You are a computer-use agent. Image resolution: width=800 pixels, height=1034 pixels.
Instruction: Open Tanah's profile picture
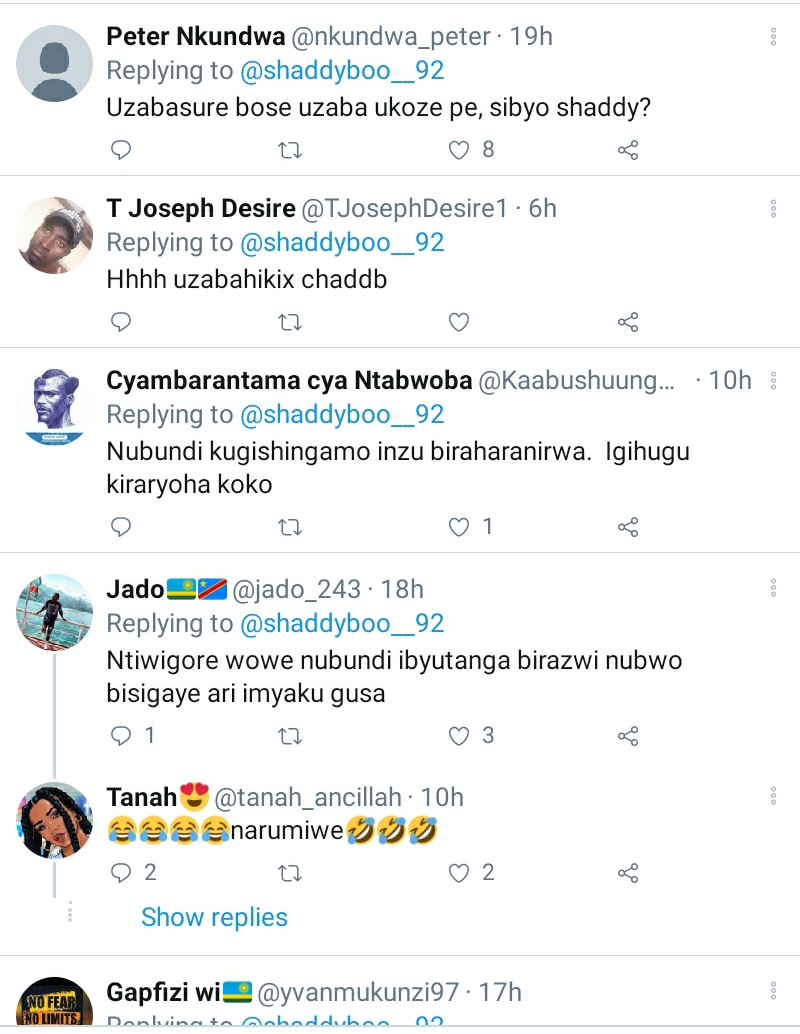55,820
